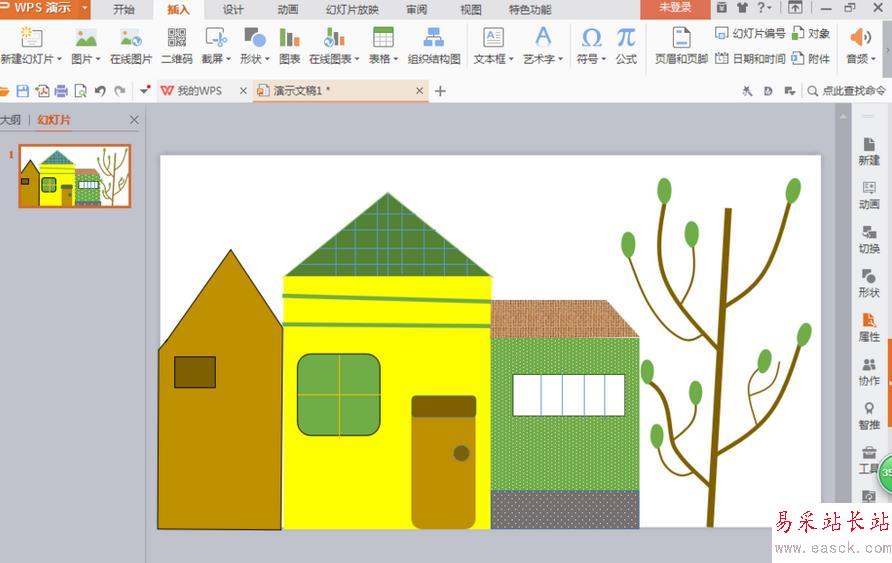The width and height of the screenshot is (892, 563).
Task: Click the save icon in quick toolbar
Action: 22,91
